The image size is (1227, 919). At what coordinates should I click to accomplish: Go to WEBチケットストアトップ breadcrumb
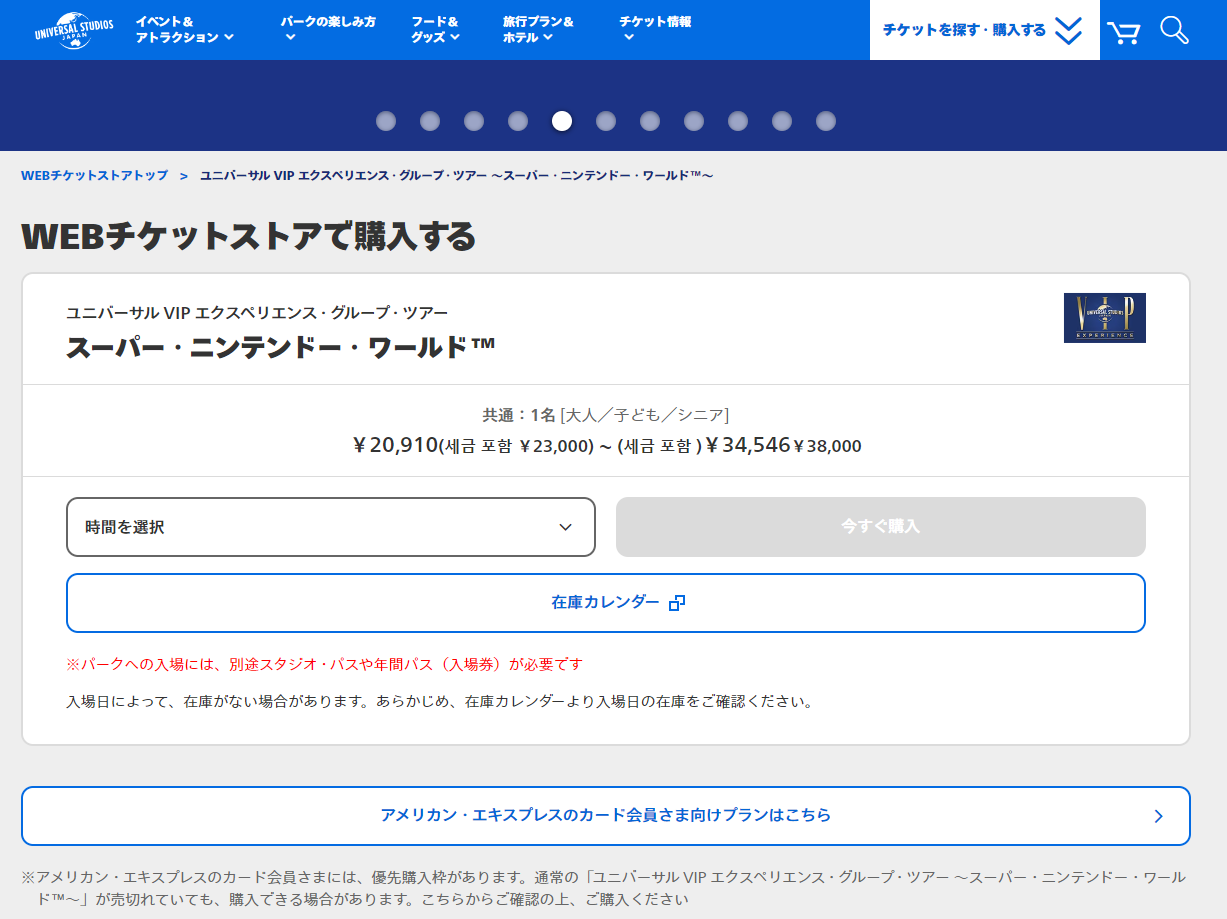pos(95,175)
